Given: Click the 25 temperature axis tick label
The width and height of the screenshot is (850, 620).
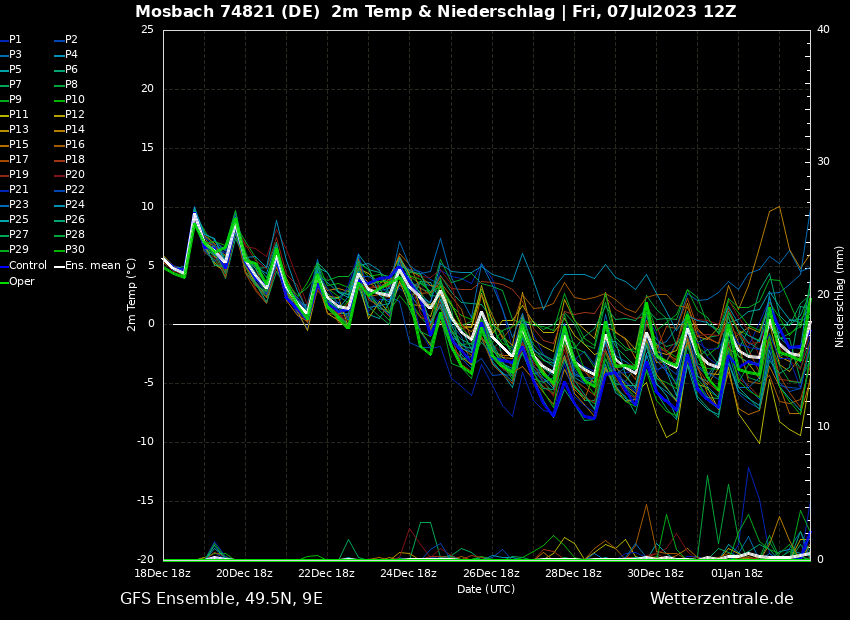Looking at the screenshot, I should [x=147, y=30].
